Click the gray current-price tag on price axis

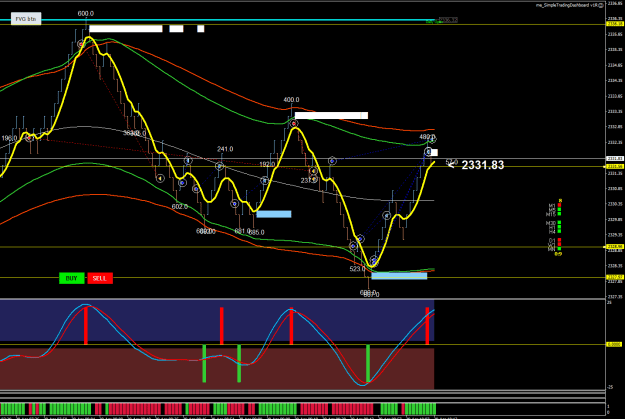click(x=614, y=159)
